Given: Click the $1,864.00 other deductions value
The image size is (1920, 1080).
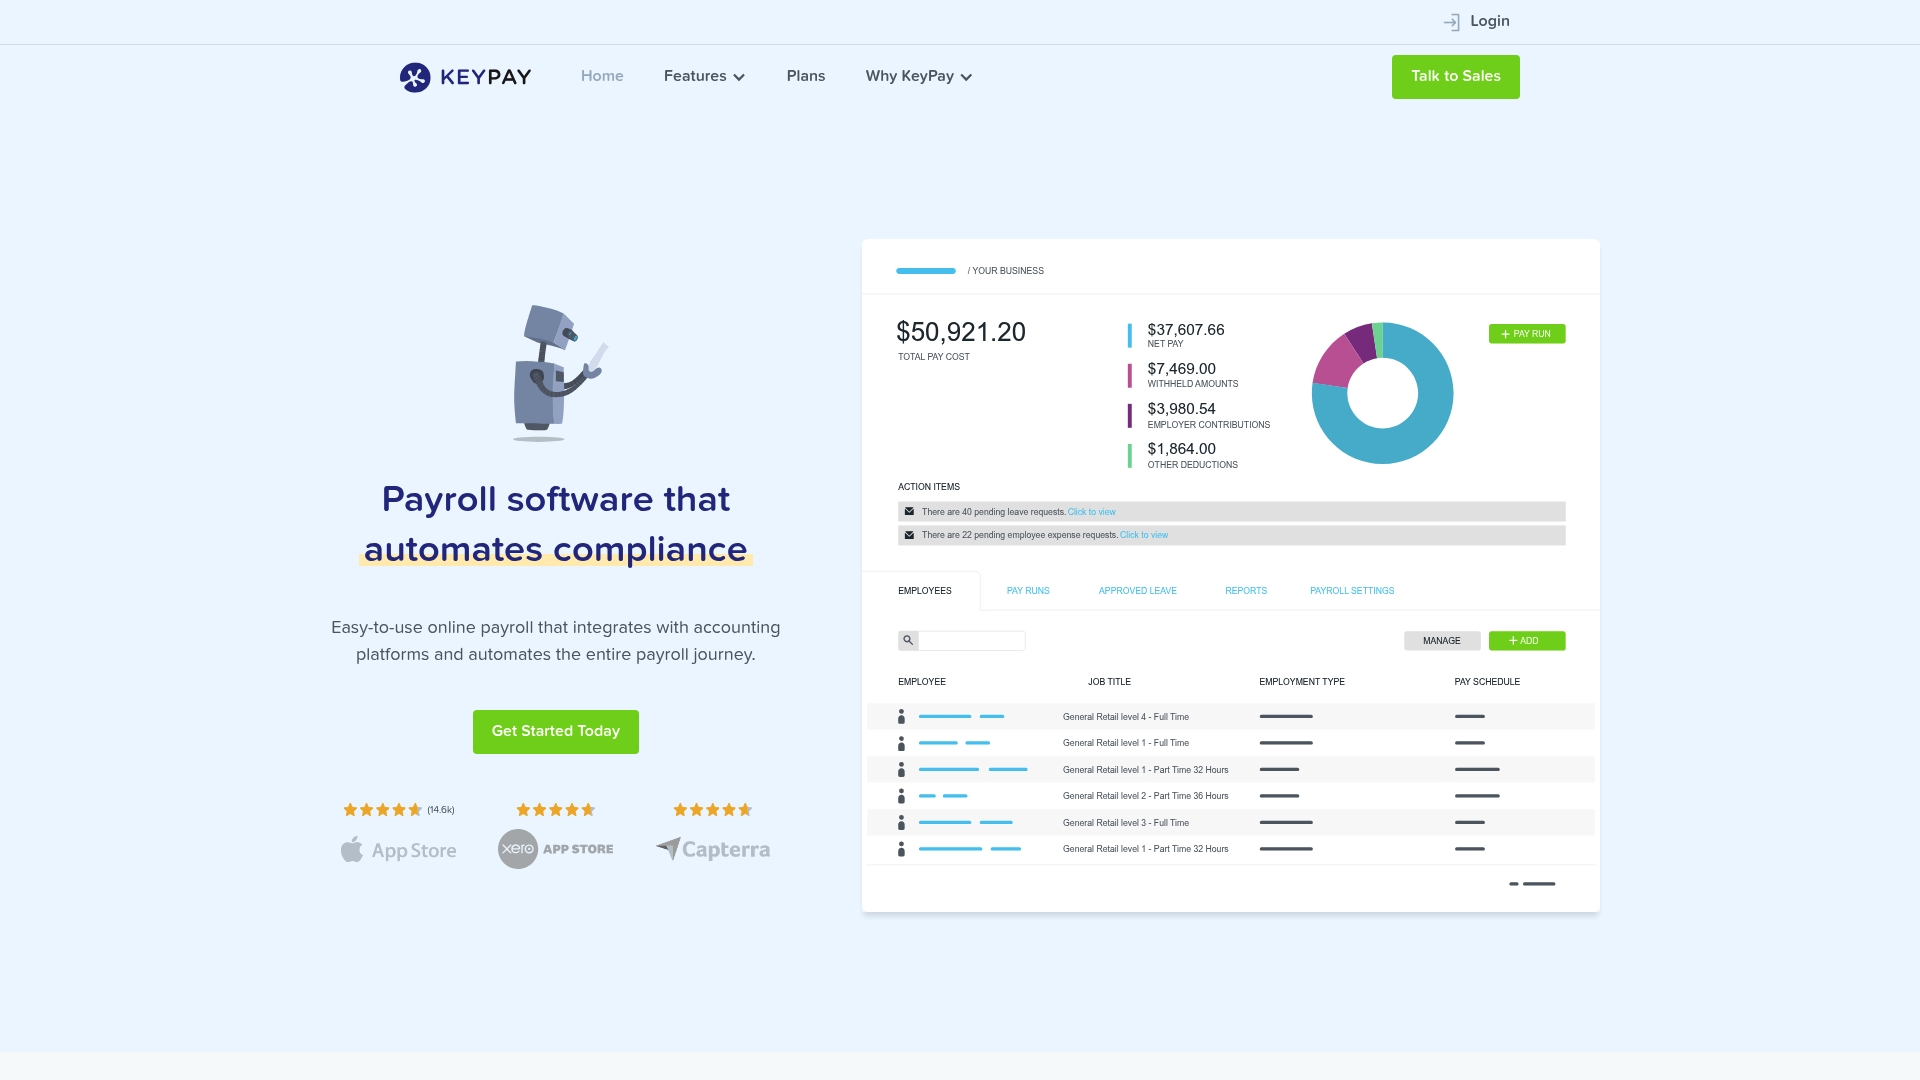Looking at the screenshot, I should [1182, 449].
